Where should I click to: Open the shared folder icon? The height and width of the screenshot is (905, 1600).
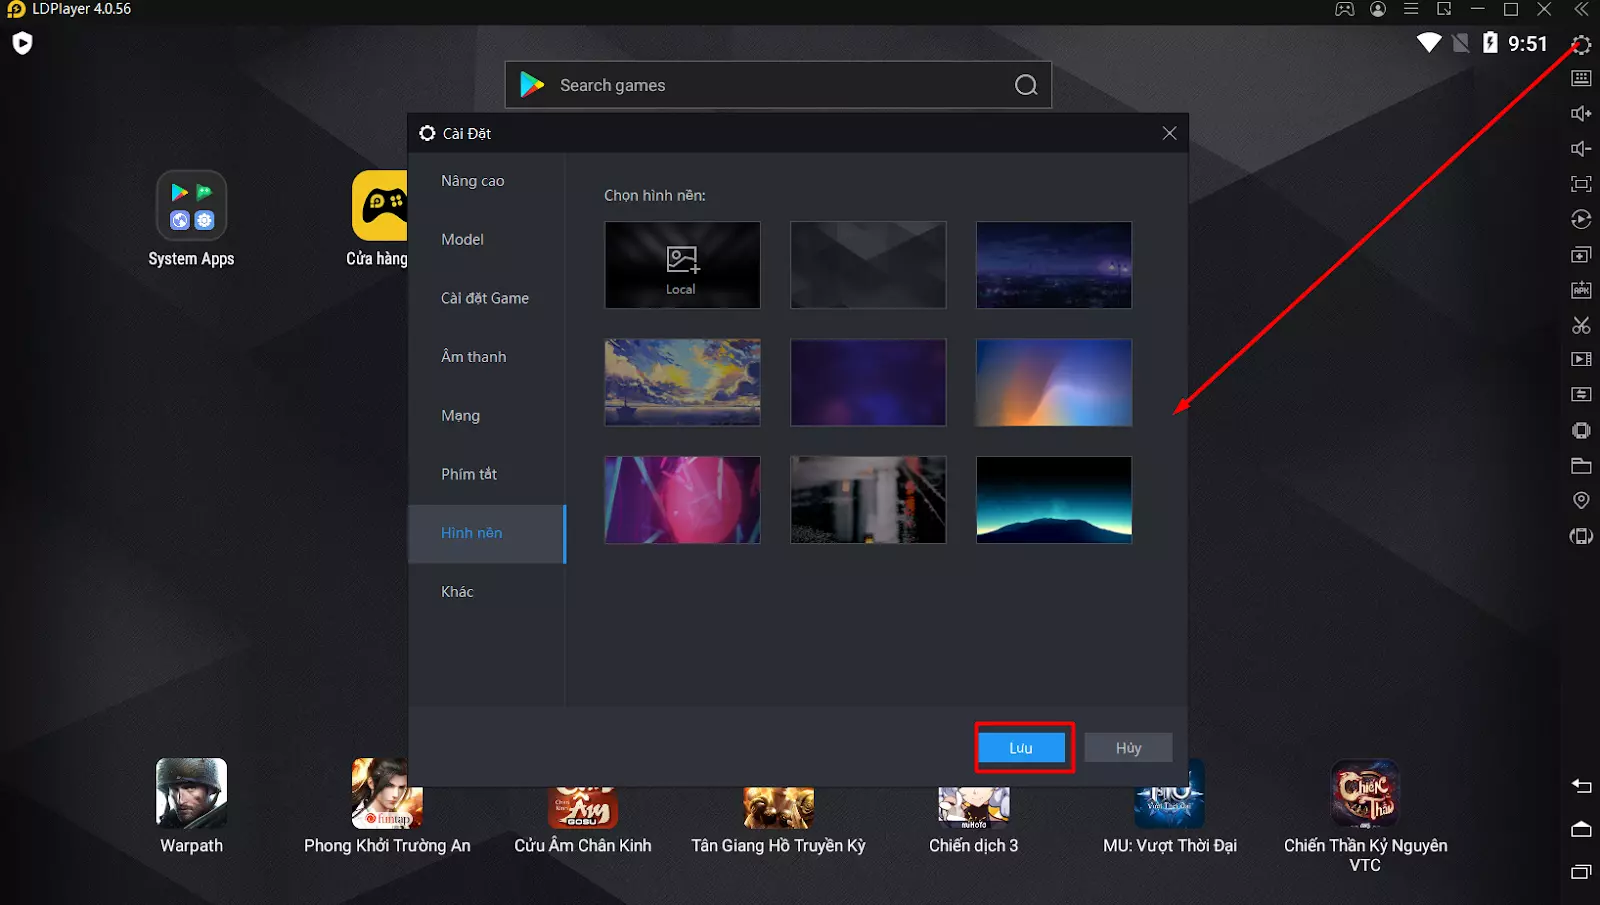click(x=1581, y=465)
